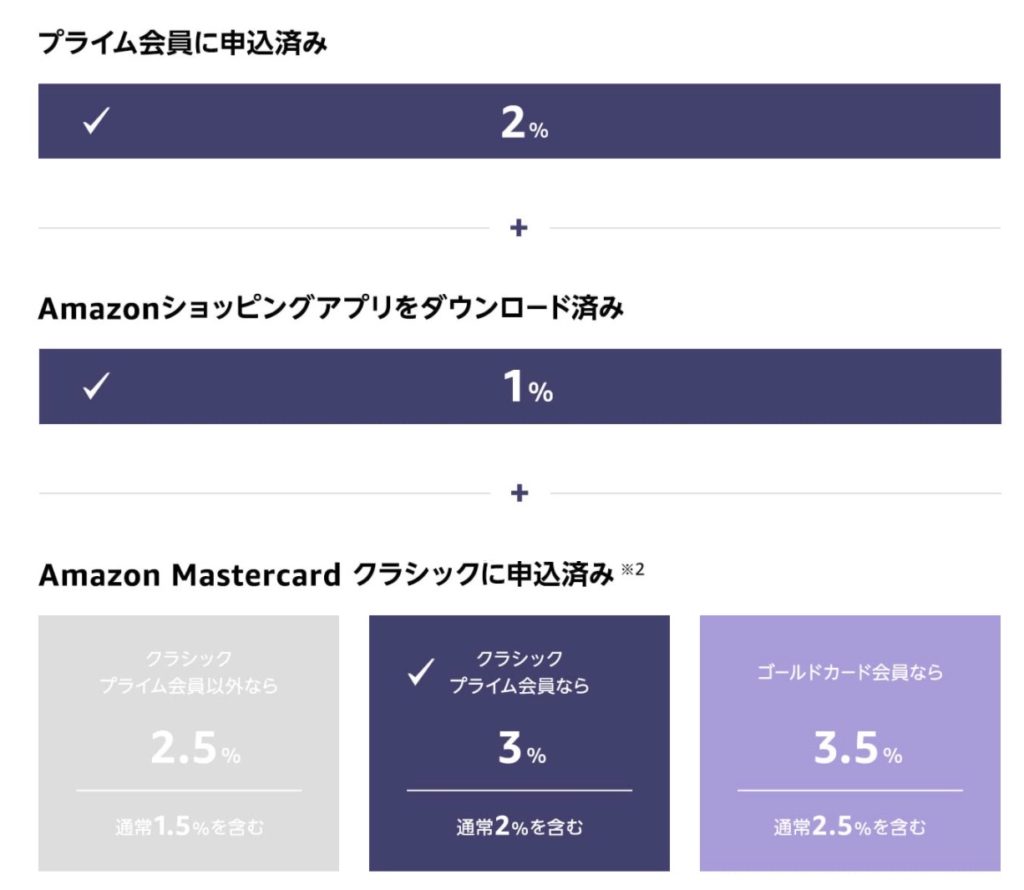The height and width of the screenshot is (890, 1024).
Task: Click the プライム会員に申込済み heading
Action: [x=183, y=43]
